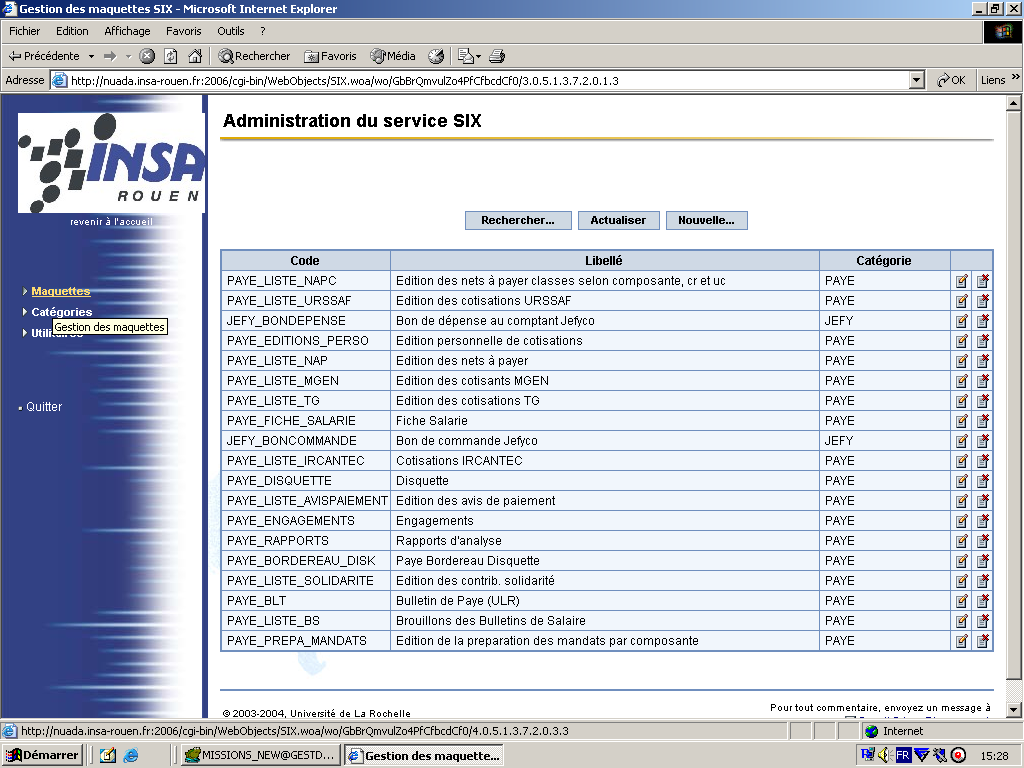Create a new maquette with Nouvelle...
The height and width of the screenshot is (768, 1024).
tap(707, 221)
